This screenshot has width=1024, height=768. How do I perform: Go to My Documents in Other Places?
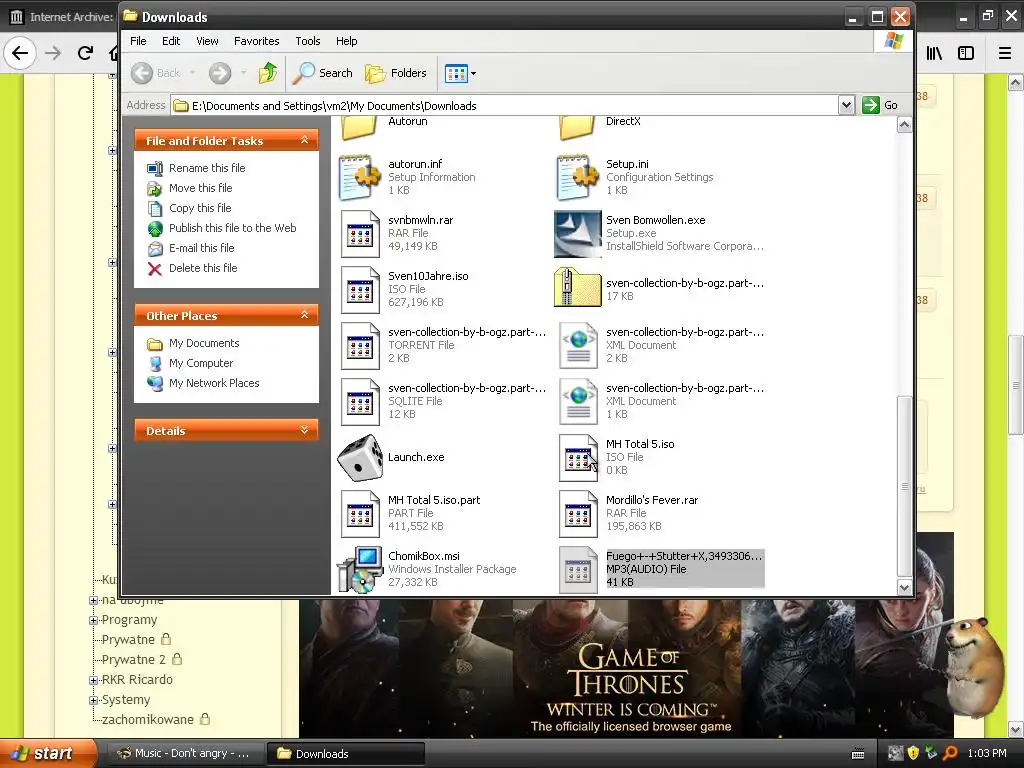click(204, 343)
